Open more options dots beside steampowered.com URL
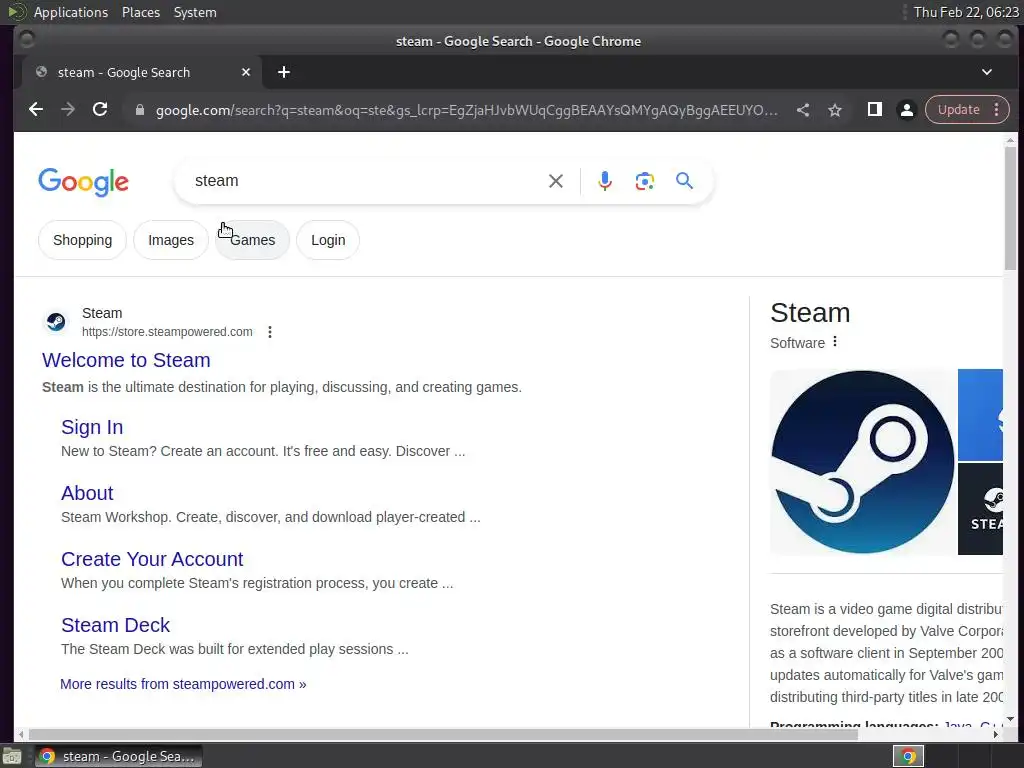 270,332
